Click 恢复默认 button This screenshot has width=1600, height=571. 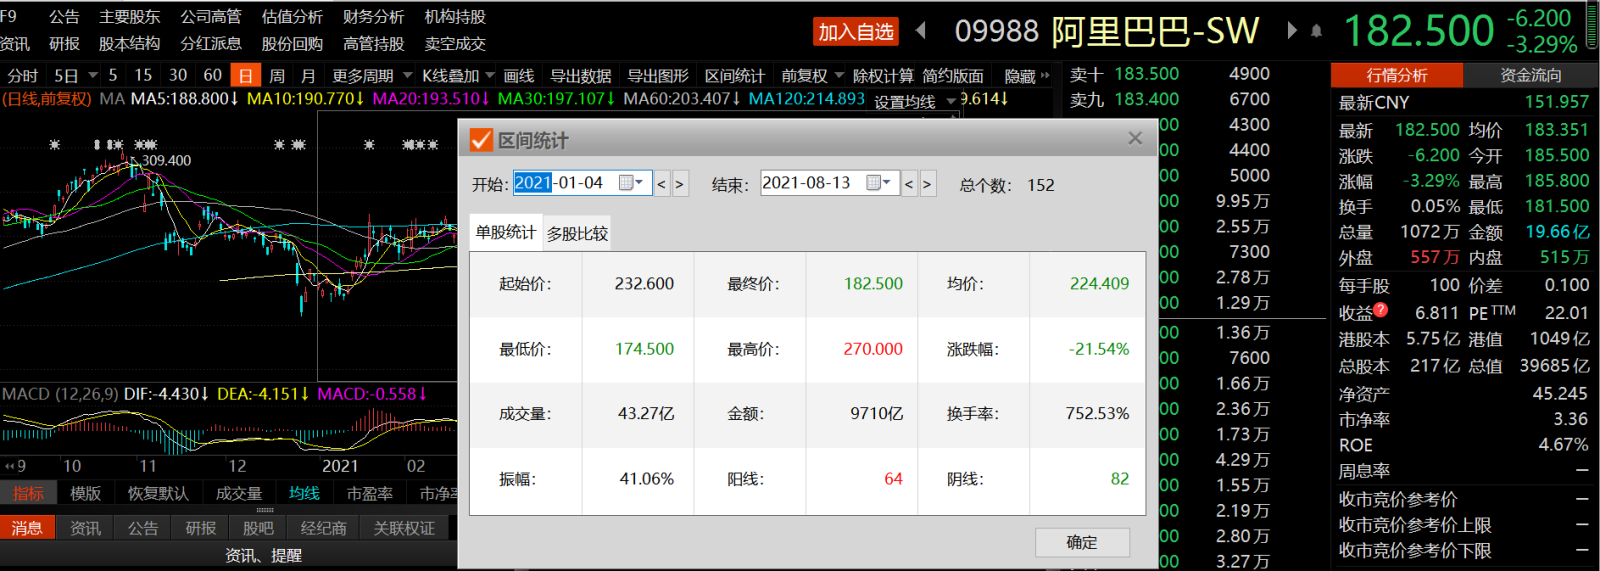pyautogui.click(x=158, y=493)
